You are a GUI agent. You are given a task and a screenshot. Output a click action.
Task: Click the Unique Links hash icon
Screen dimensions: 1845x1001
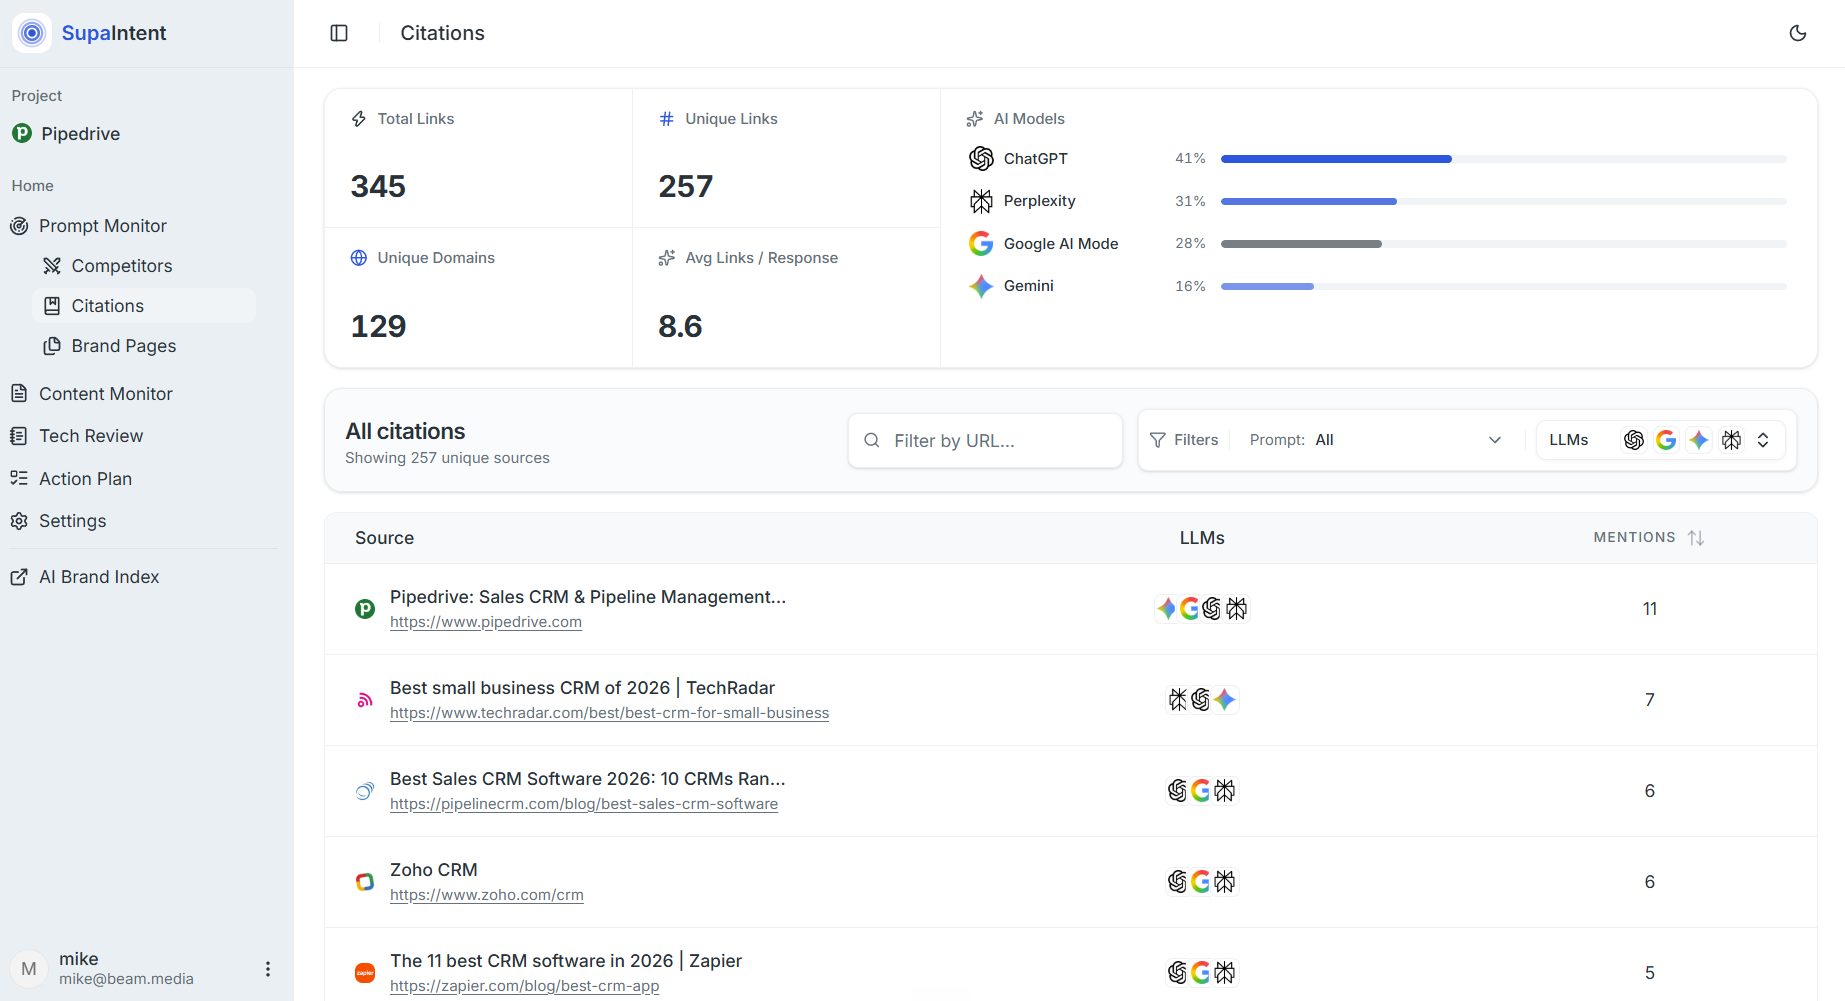[x=667, y=119]
